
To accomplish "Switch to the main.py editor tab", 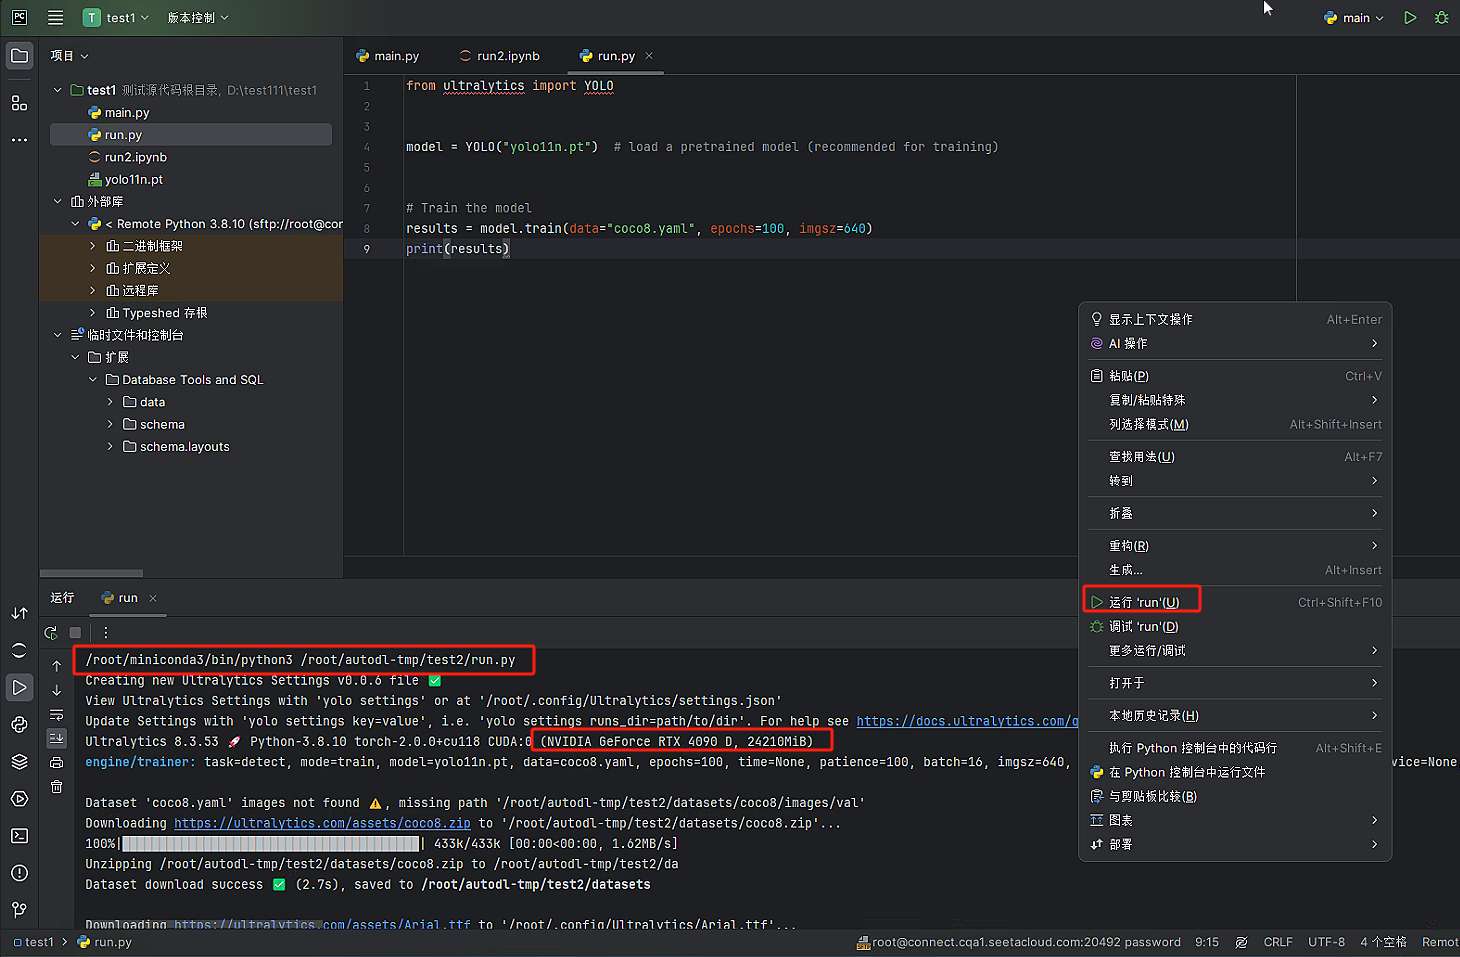I will tap(388, 56).
